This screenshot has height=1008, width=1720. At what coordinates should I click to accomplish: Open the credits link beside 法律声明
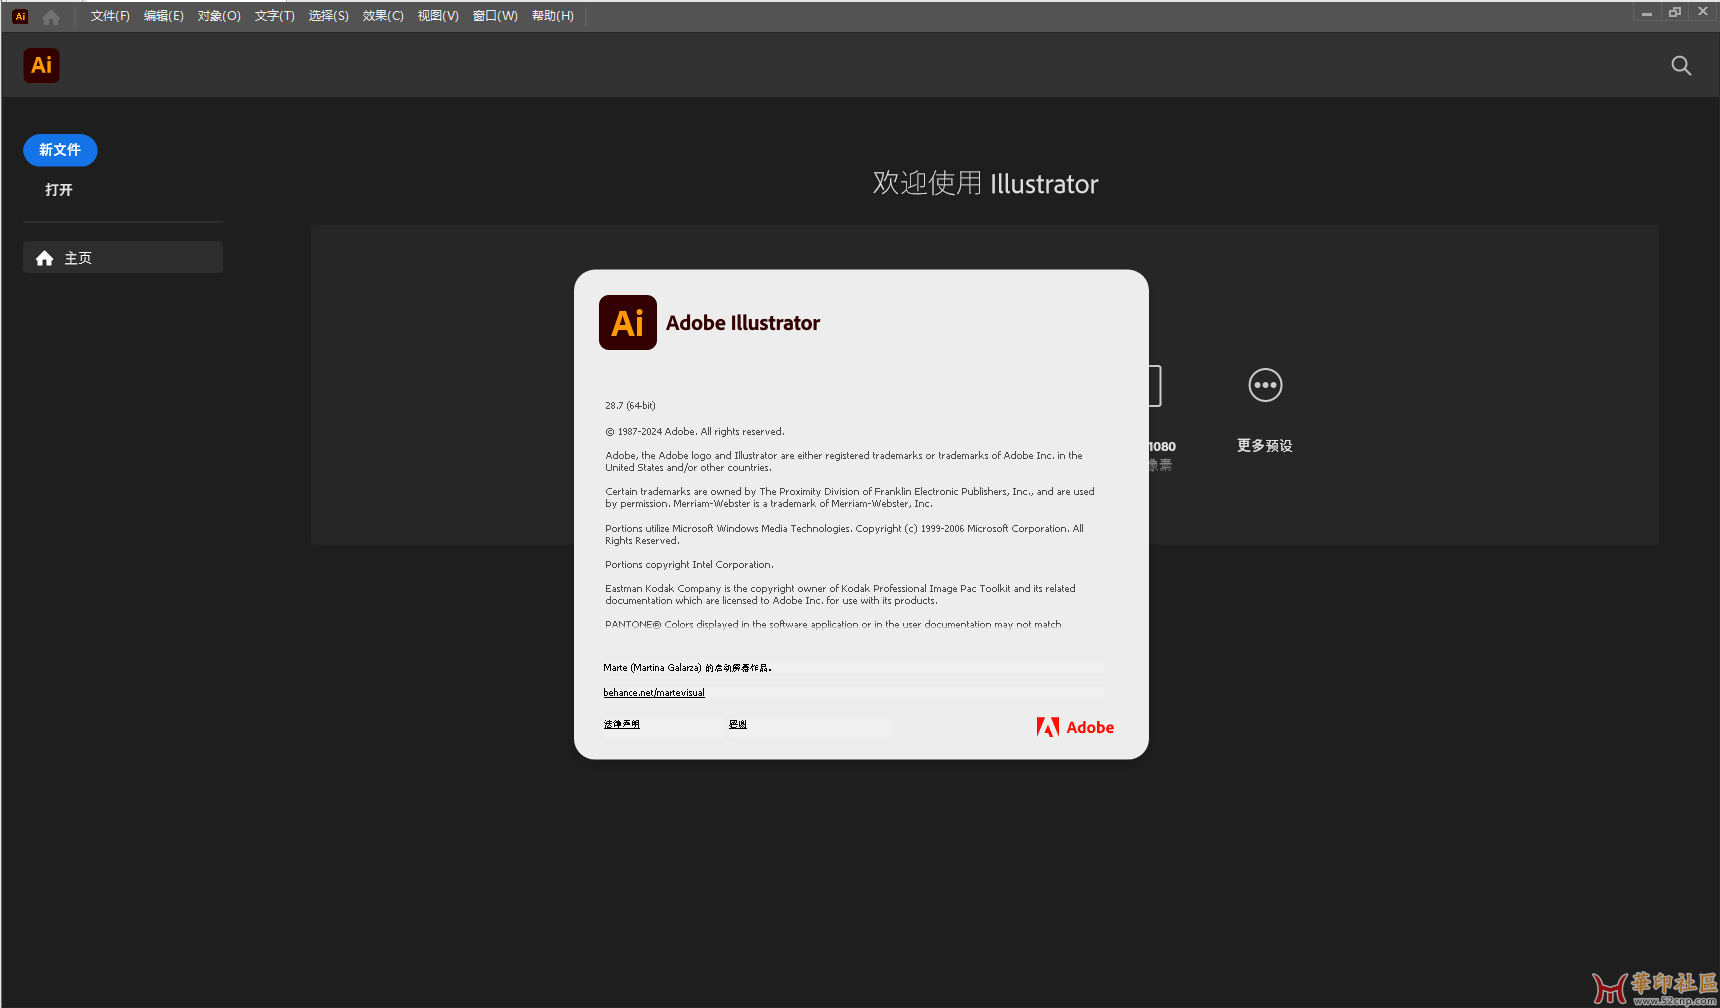(x=738, y=724)
